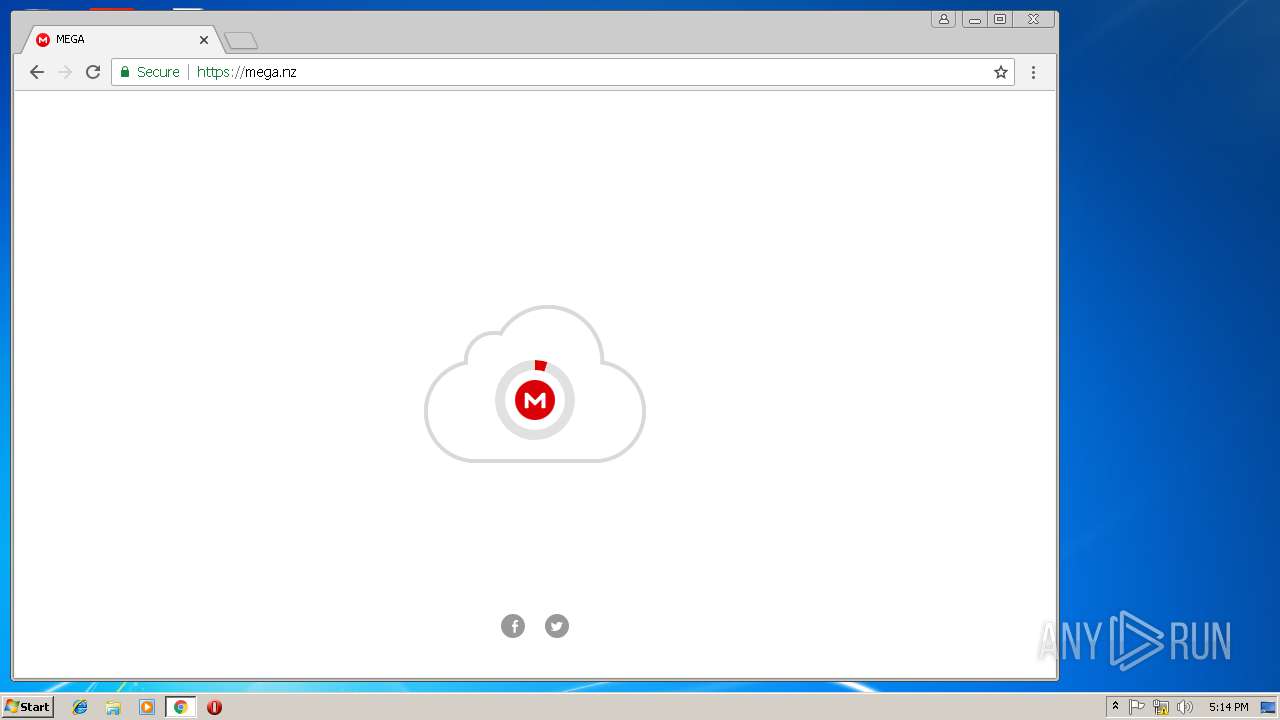Close the MEGA tab

pos(204,40)
